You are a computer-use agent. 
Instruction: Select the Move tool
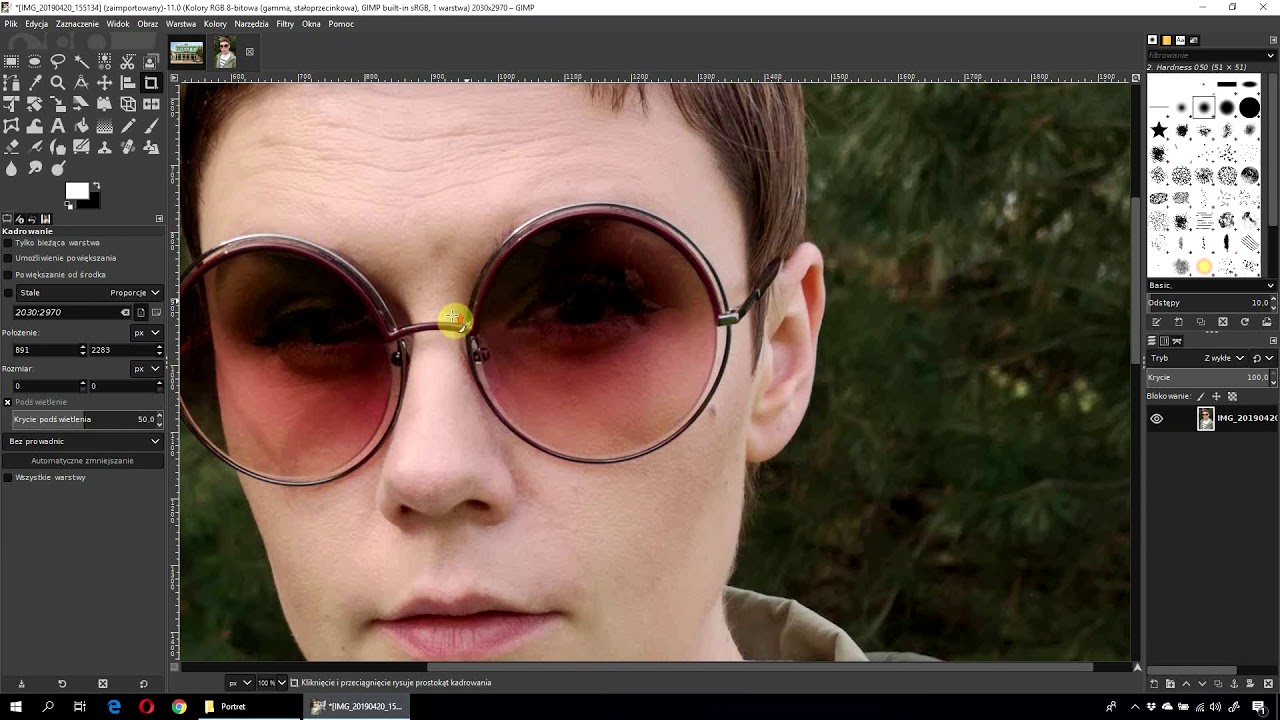pos(104,83)
